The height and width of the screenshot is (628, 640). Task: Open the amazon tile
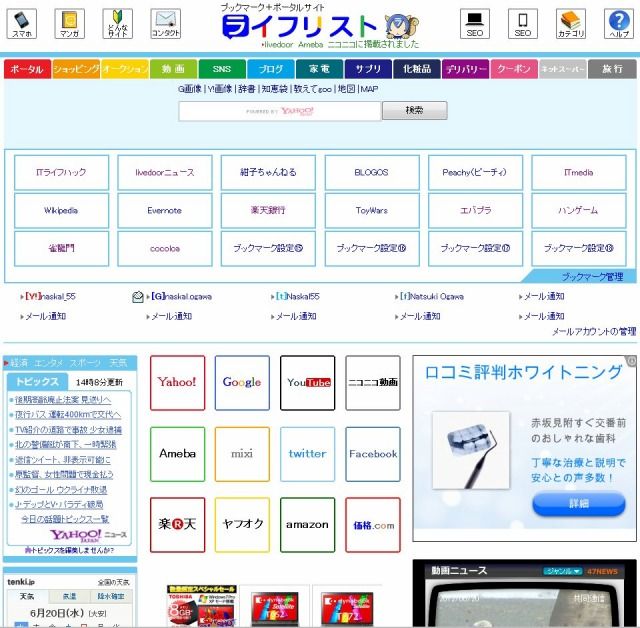[307, 525]
